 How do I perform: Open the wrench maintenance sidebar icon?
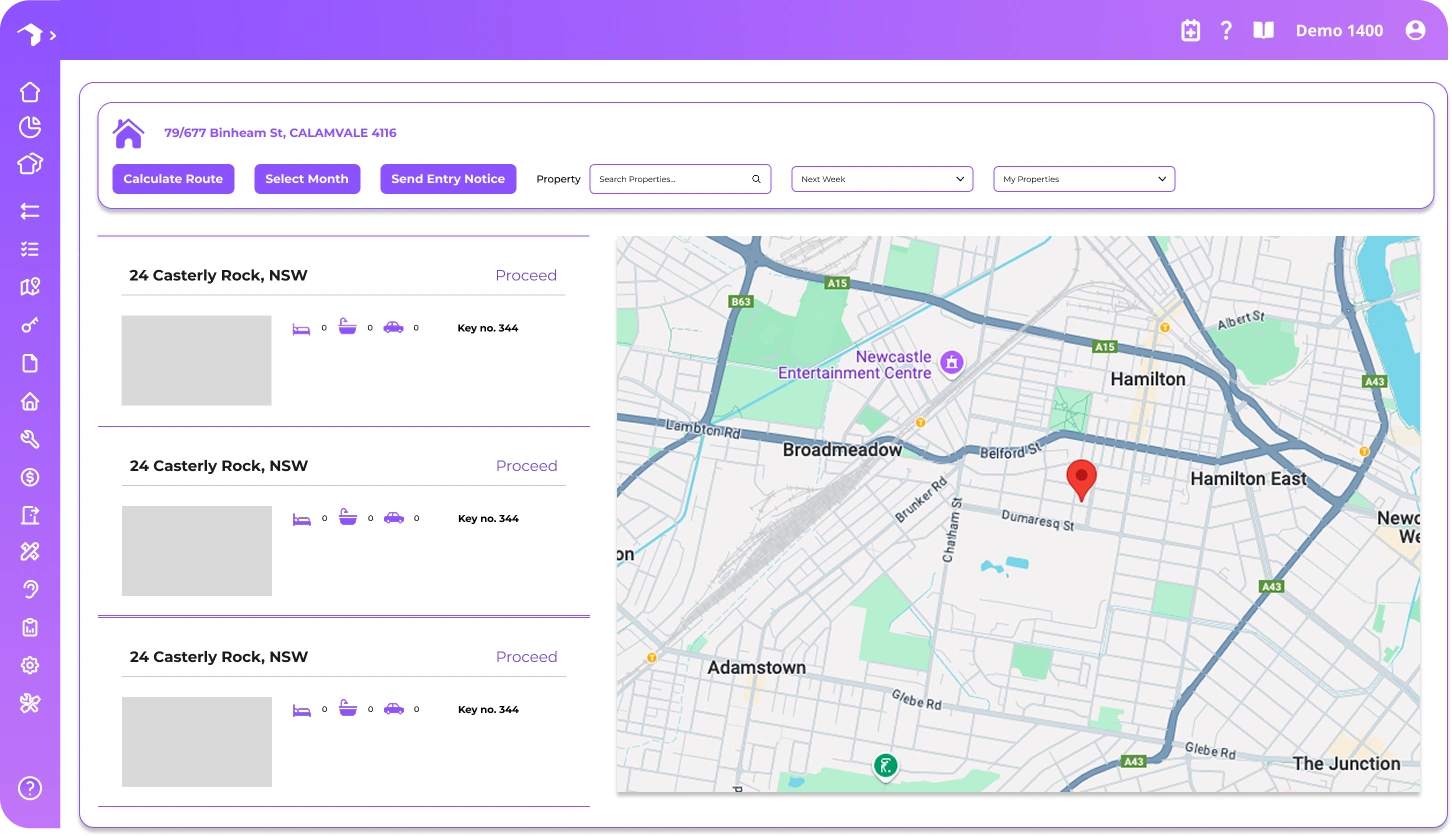coord(30,439)
